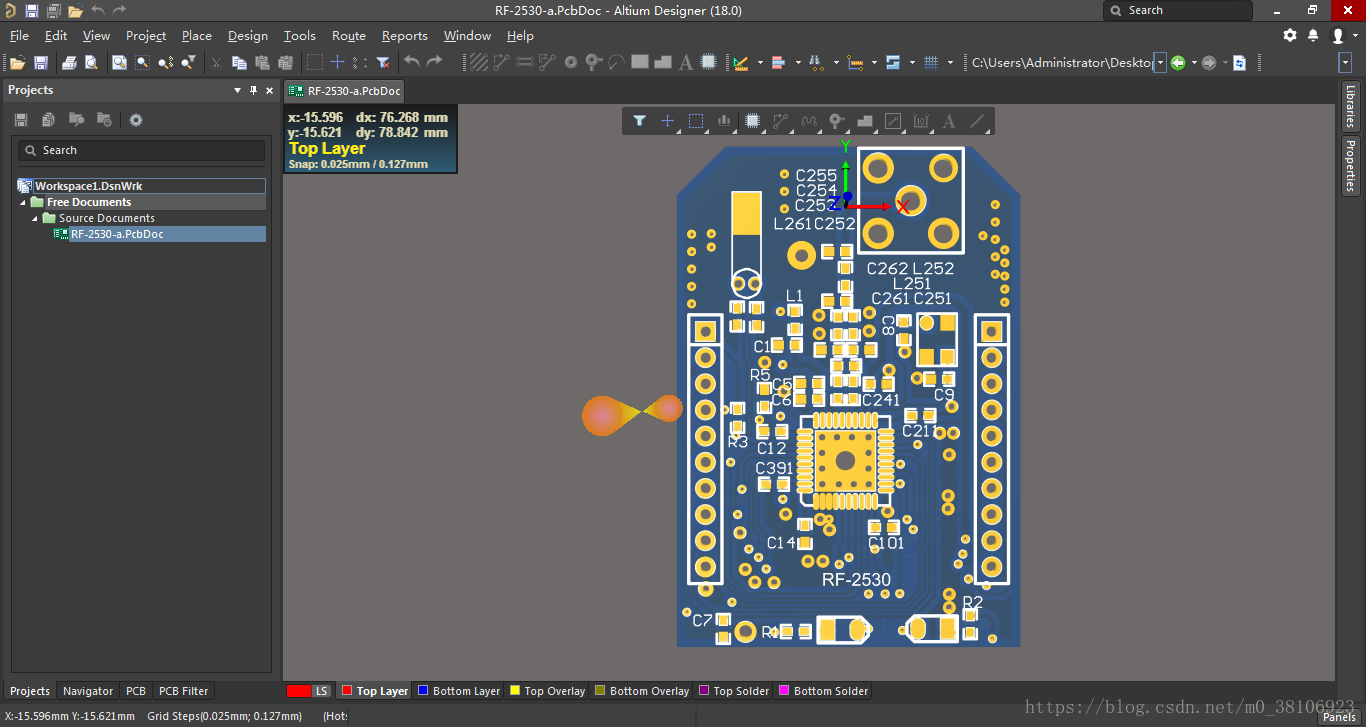Image resolution: width=1366 pixels, height=727 pixels.
Task: Select Place String text A icon
Action: coord(686,62)
